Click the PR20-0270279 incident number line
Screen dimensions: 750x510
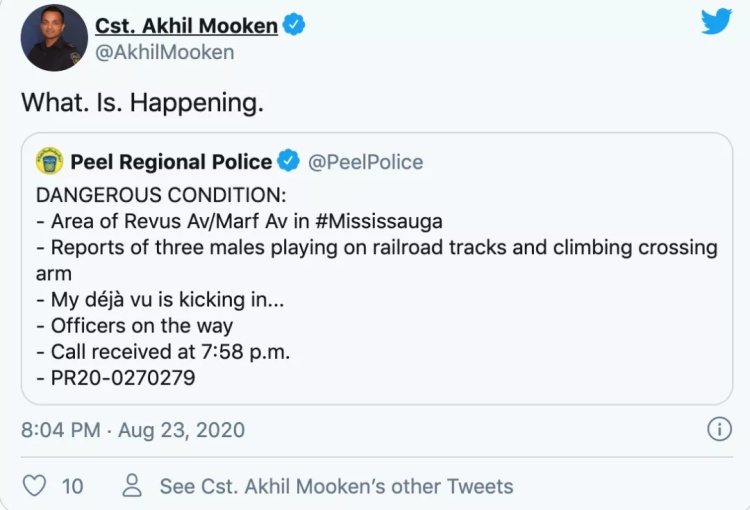[x=116, y=377]
